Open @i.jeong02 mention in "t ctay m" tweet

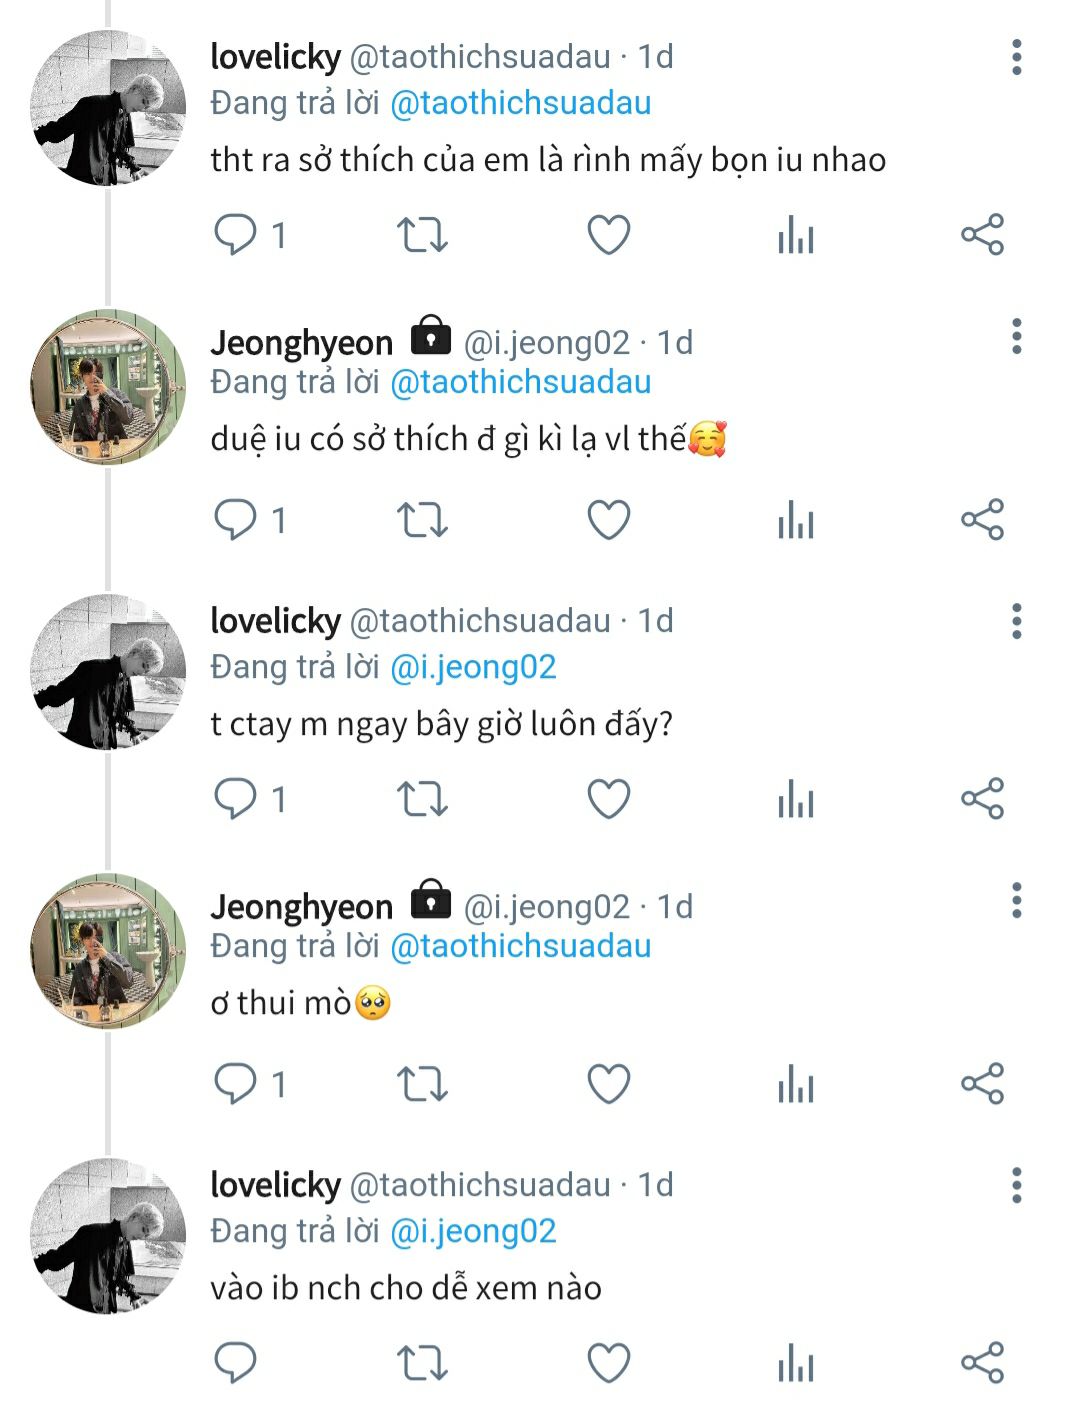(x=473, y=667)
